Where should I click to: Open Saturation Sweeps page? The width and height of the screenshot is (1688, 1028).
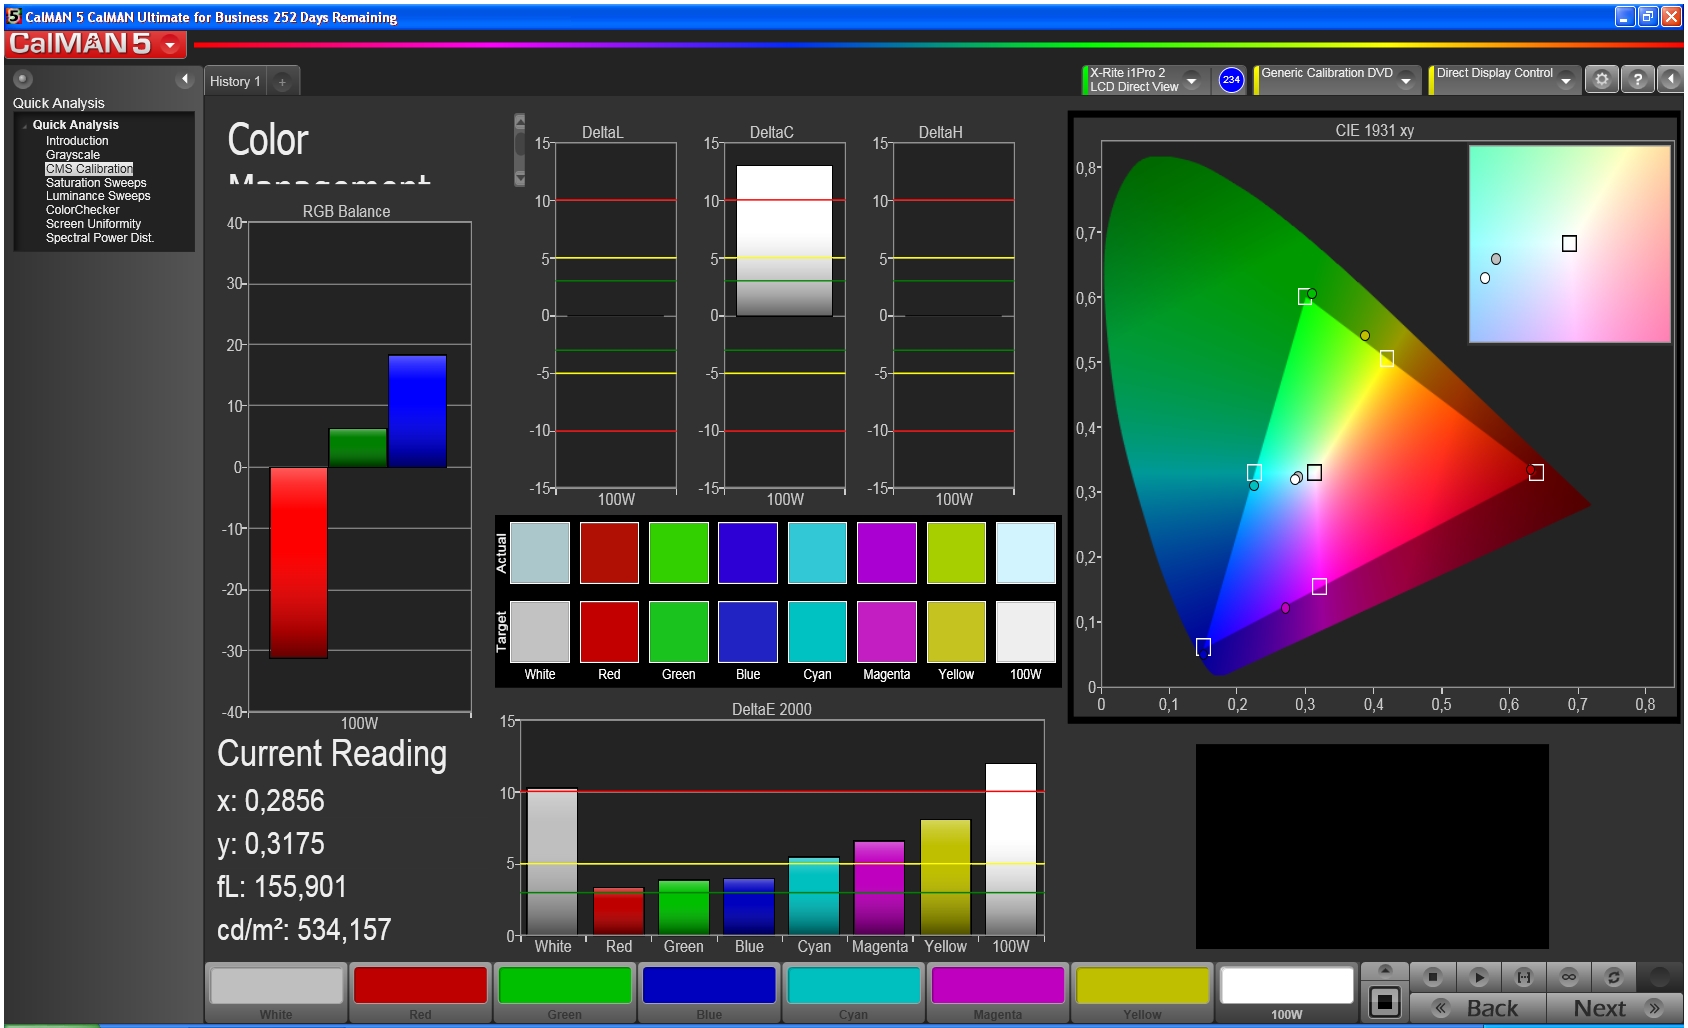click(x=96, y=183)
